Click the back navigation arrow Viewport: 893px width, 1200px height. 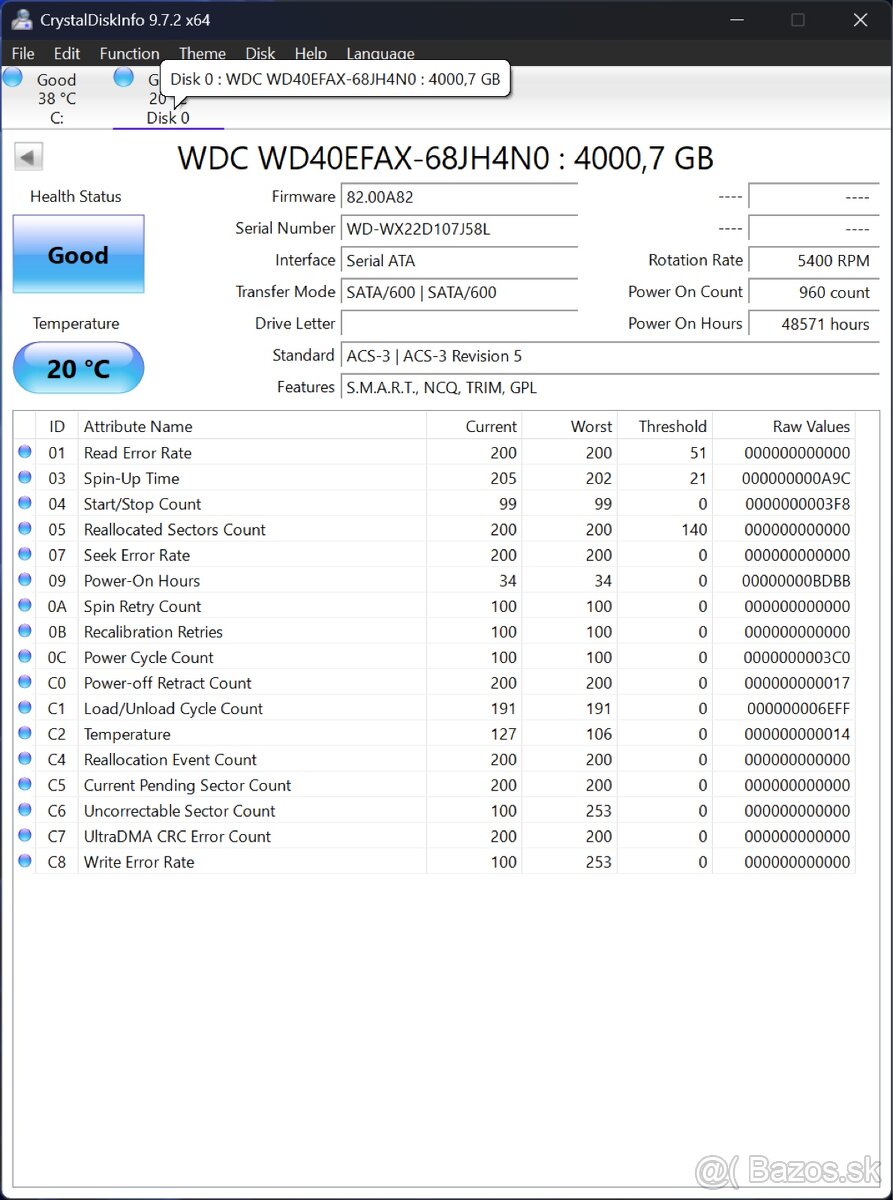28,157
